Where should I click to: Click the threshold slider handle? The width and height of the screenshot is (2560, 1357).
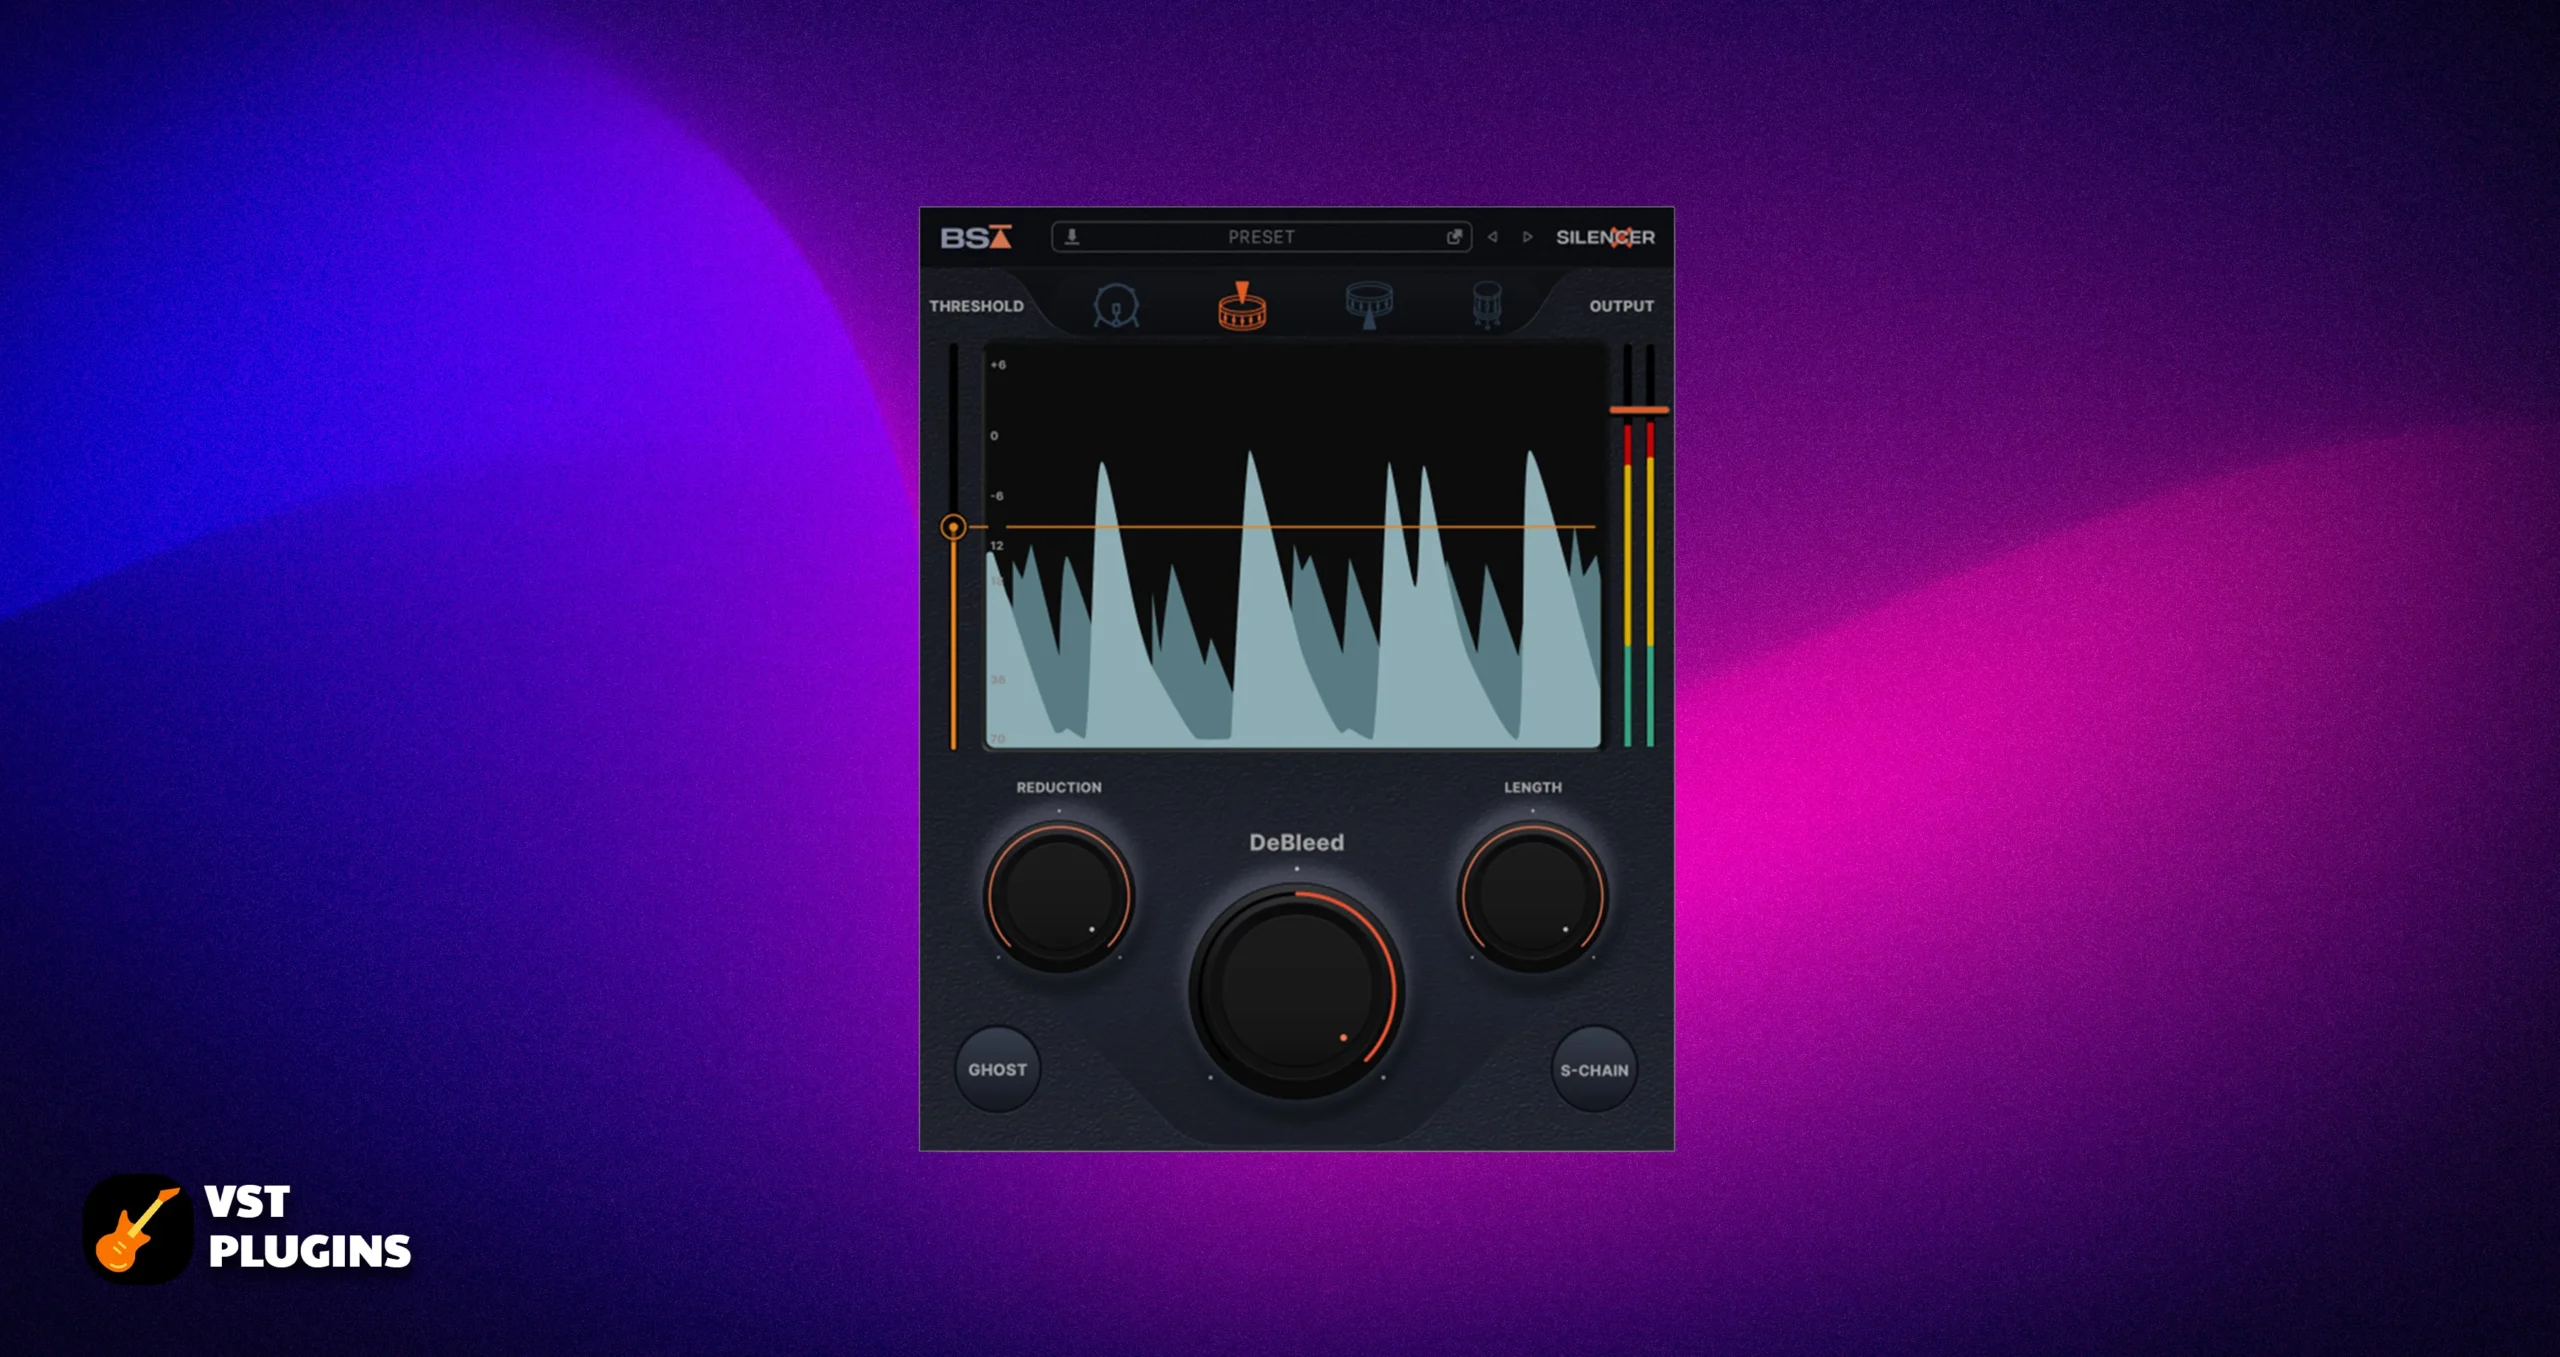(x=953, y=527)
